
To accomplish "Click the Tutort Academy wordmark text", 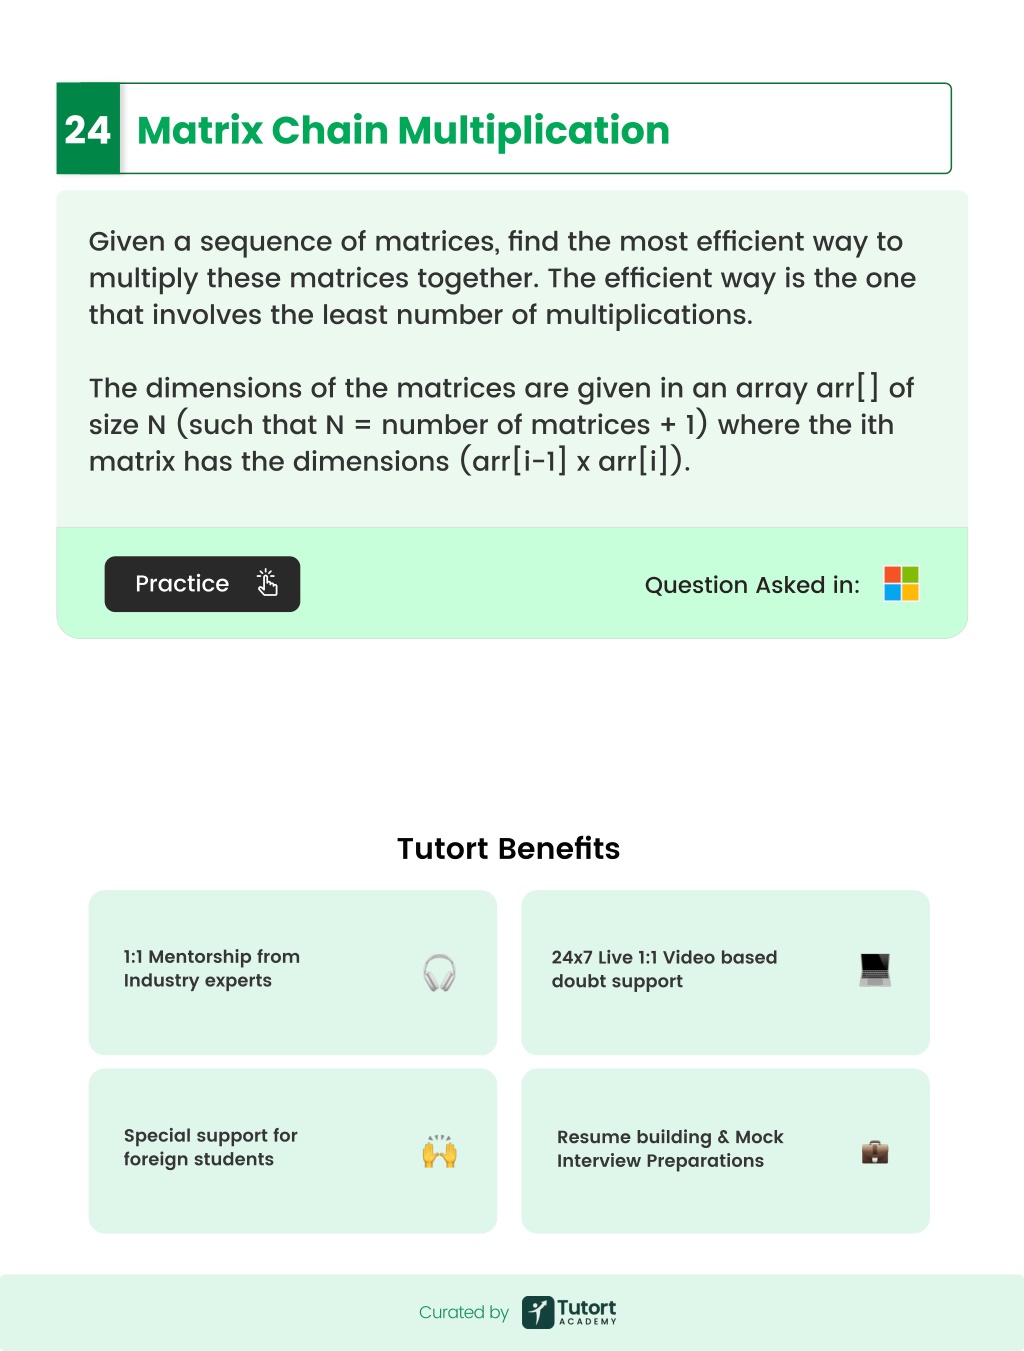I will click(x=587, y=1312).
